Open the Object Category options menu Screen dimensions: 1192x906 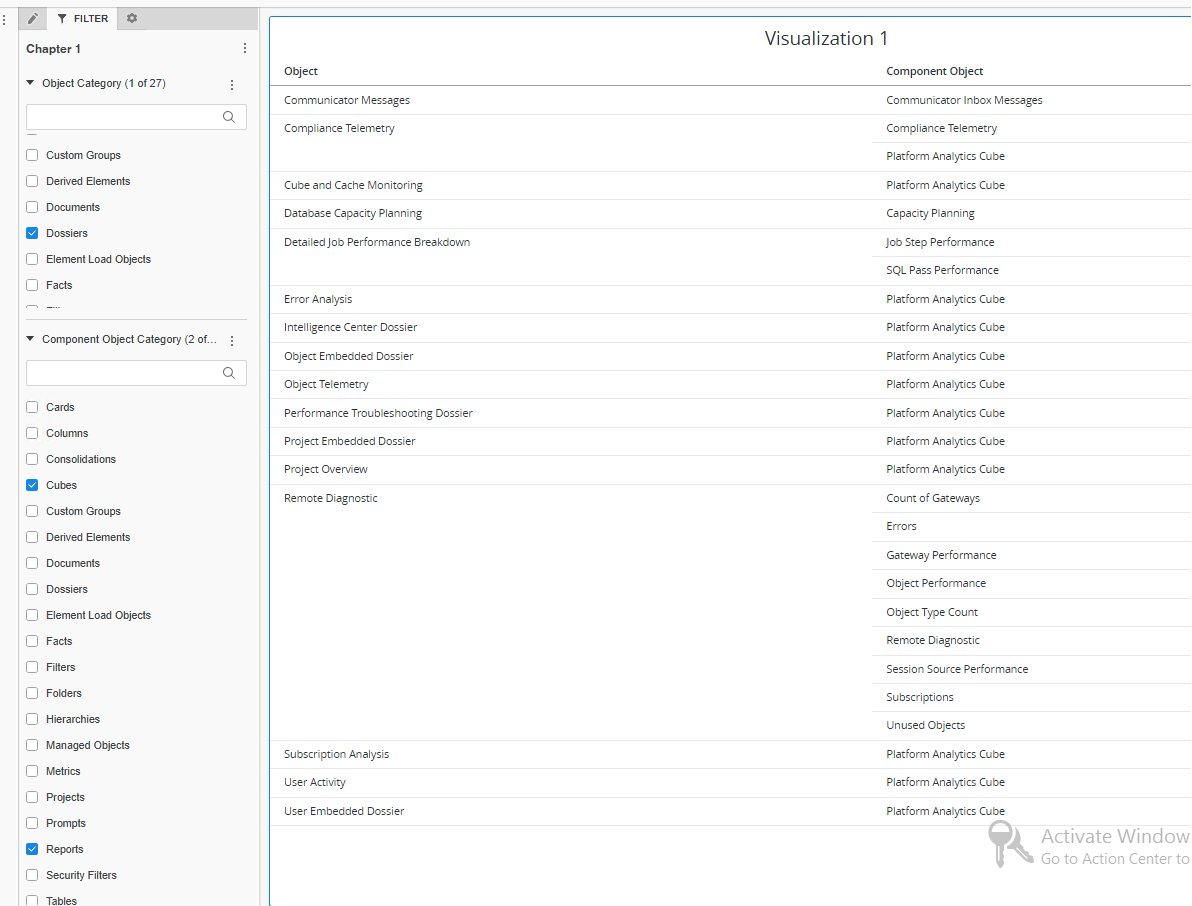coord(231,84)
